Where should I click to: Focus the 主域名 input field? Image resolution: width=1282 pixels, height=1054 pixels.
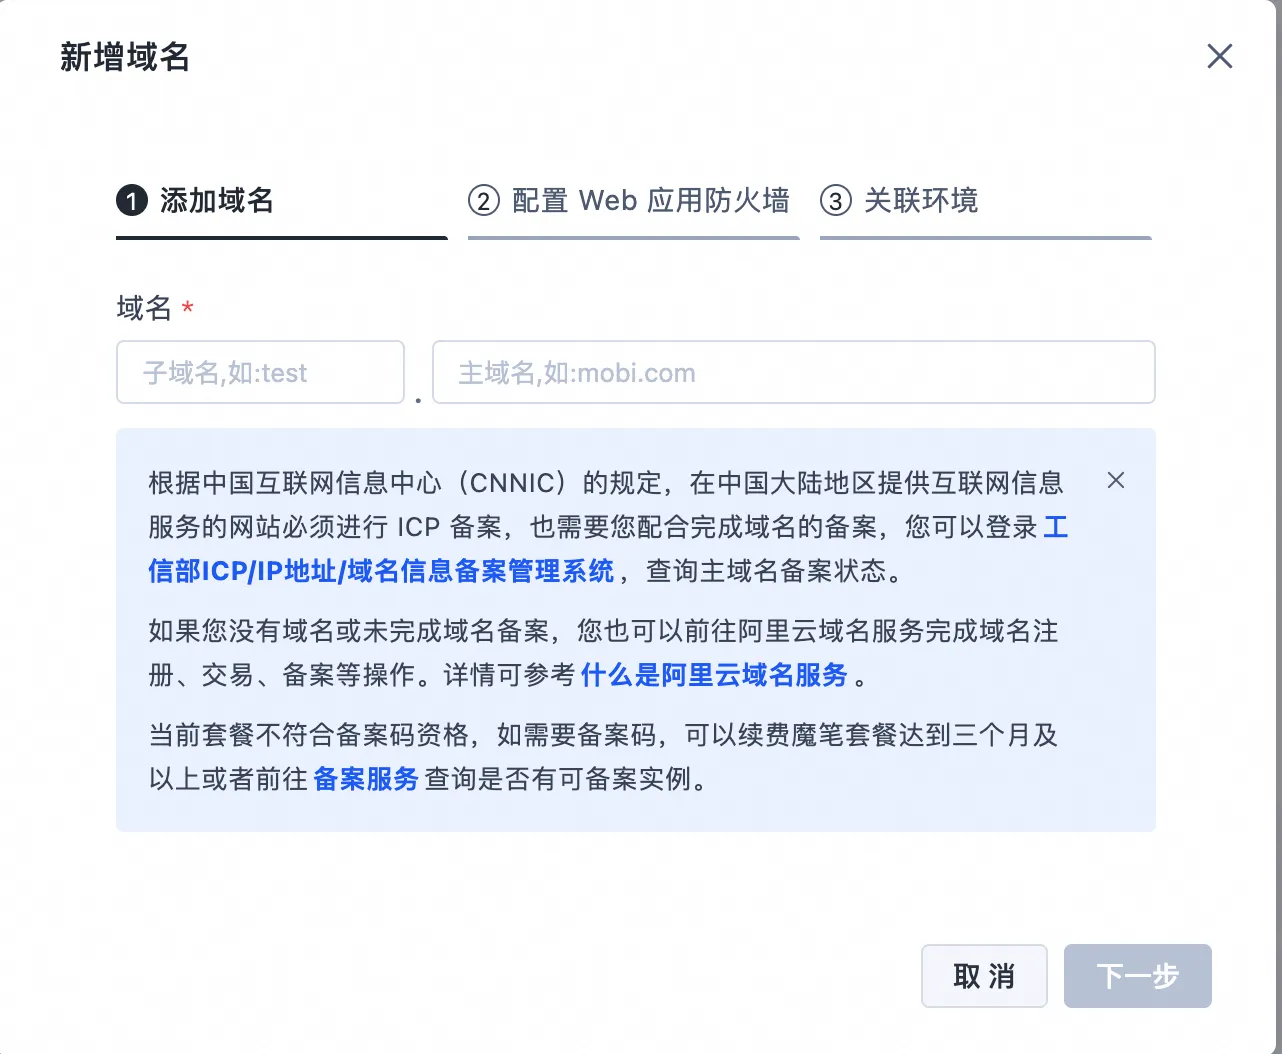pyautogui.click(x=794, y=372)
